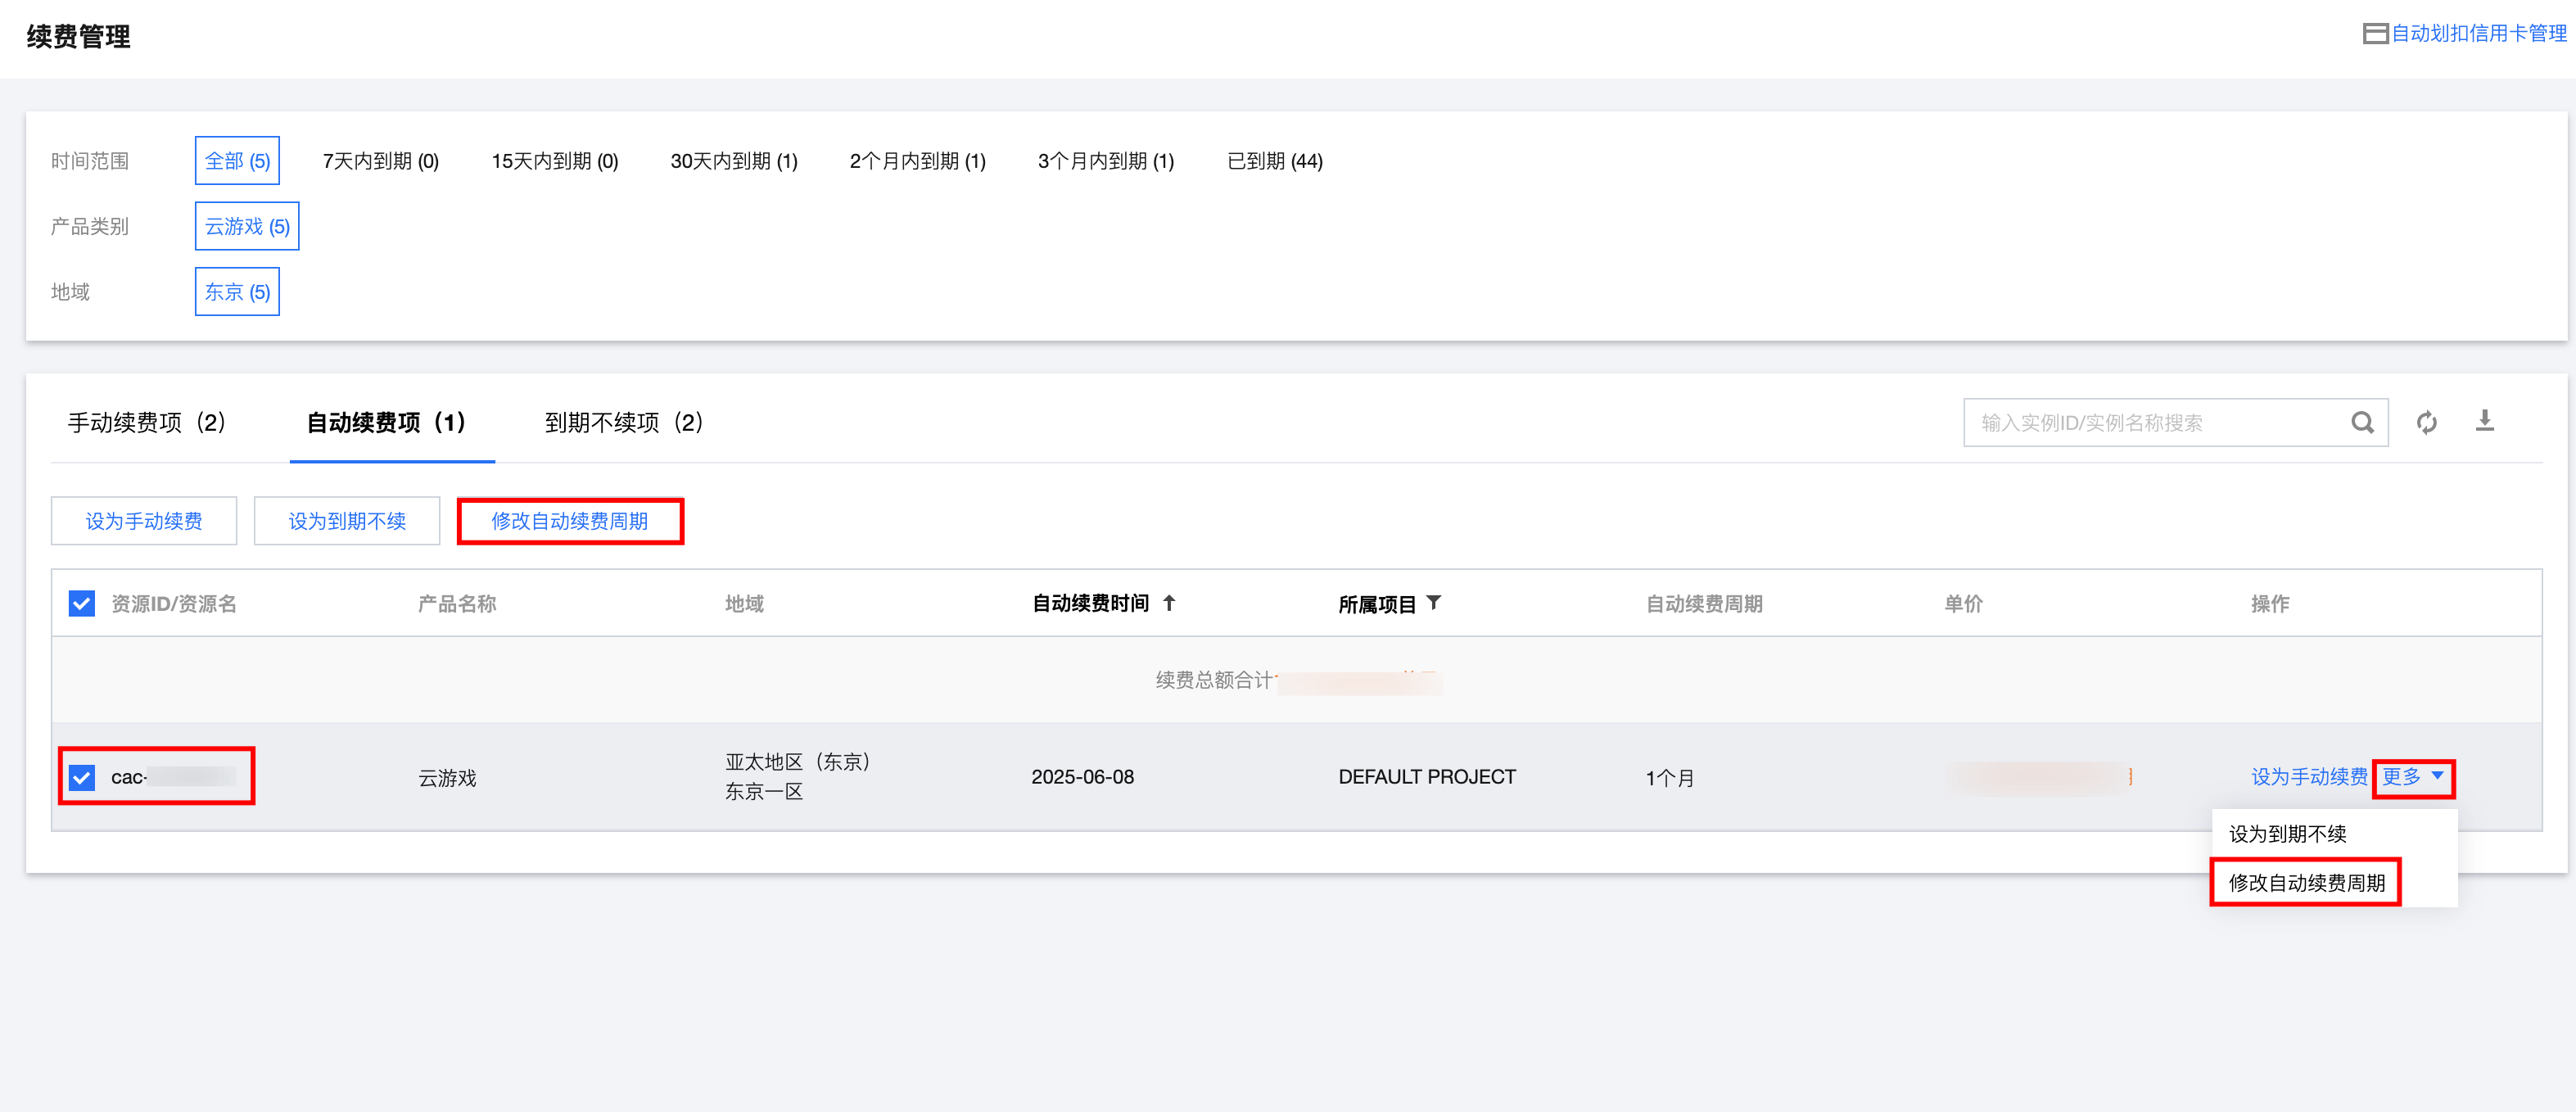This screenshot has height=1112, width=2576.
Task: Click the download export icon
Action: coord(2484,421)
